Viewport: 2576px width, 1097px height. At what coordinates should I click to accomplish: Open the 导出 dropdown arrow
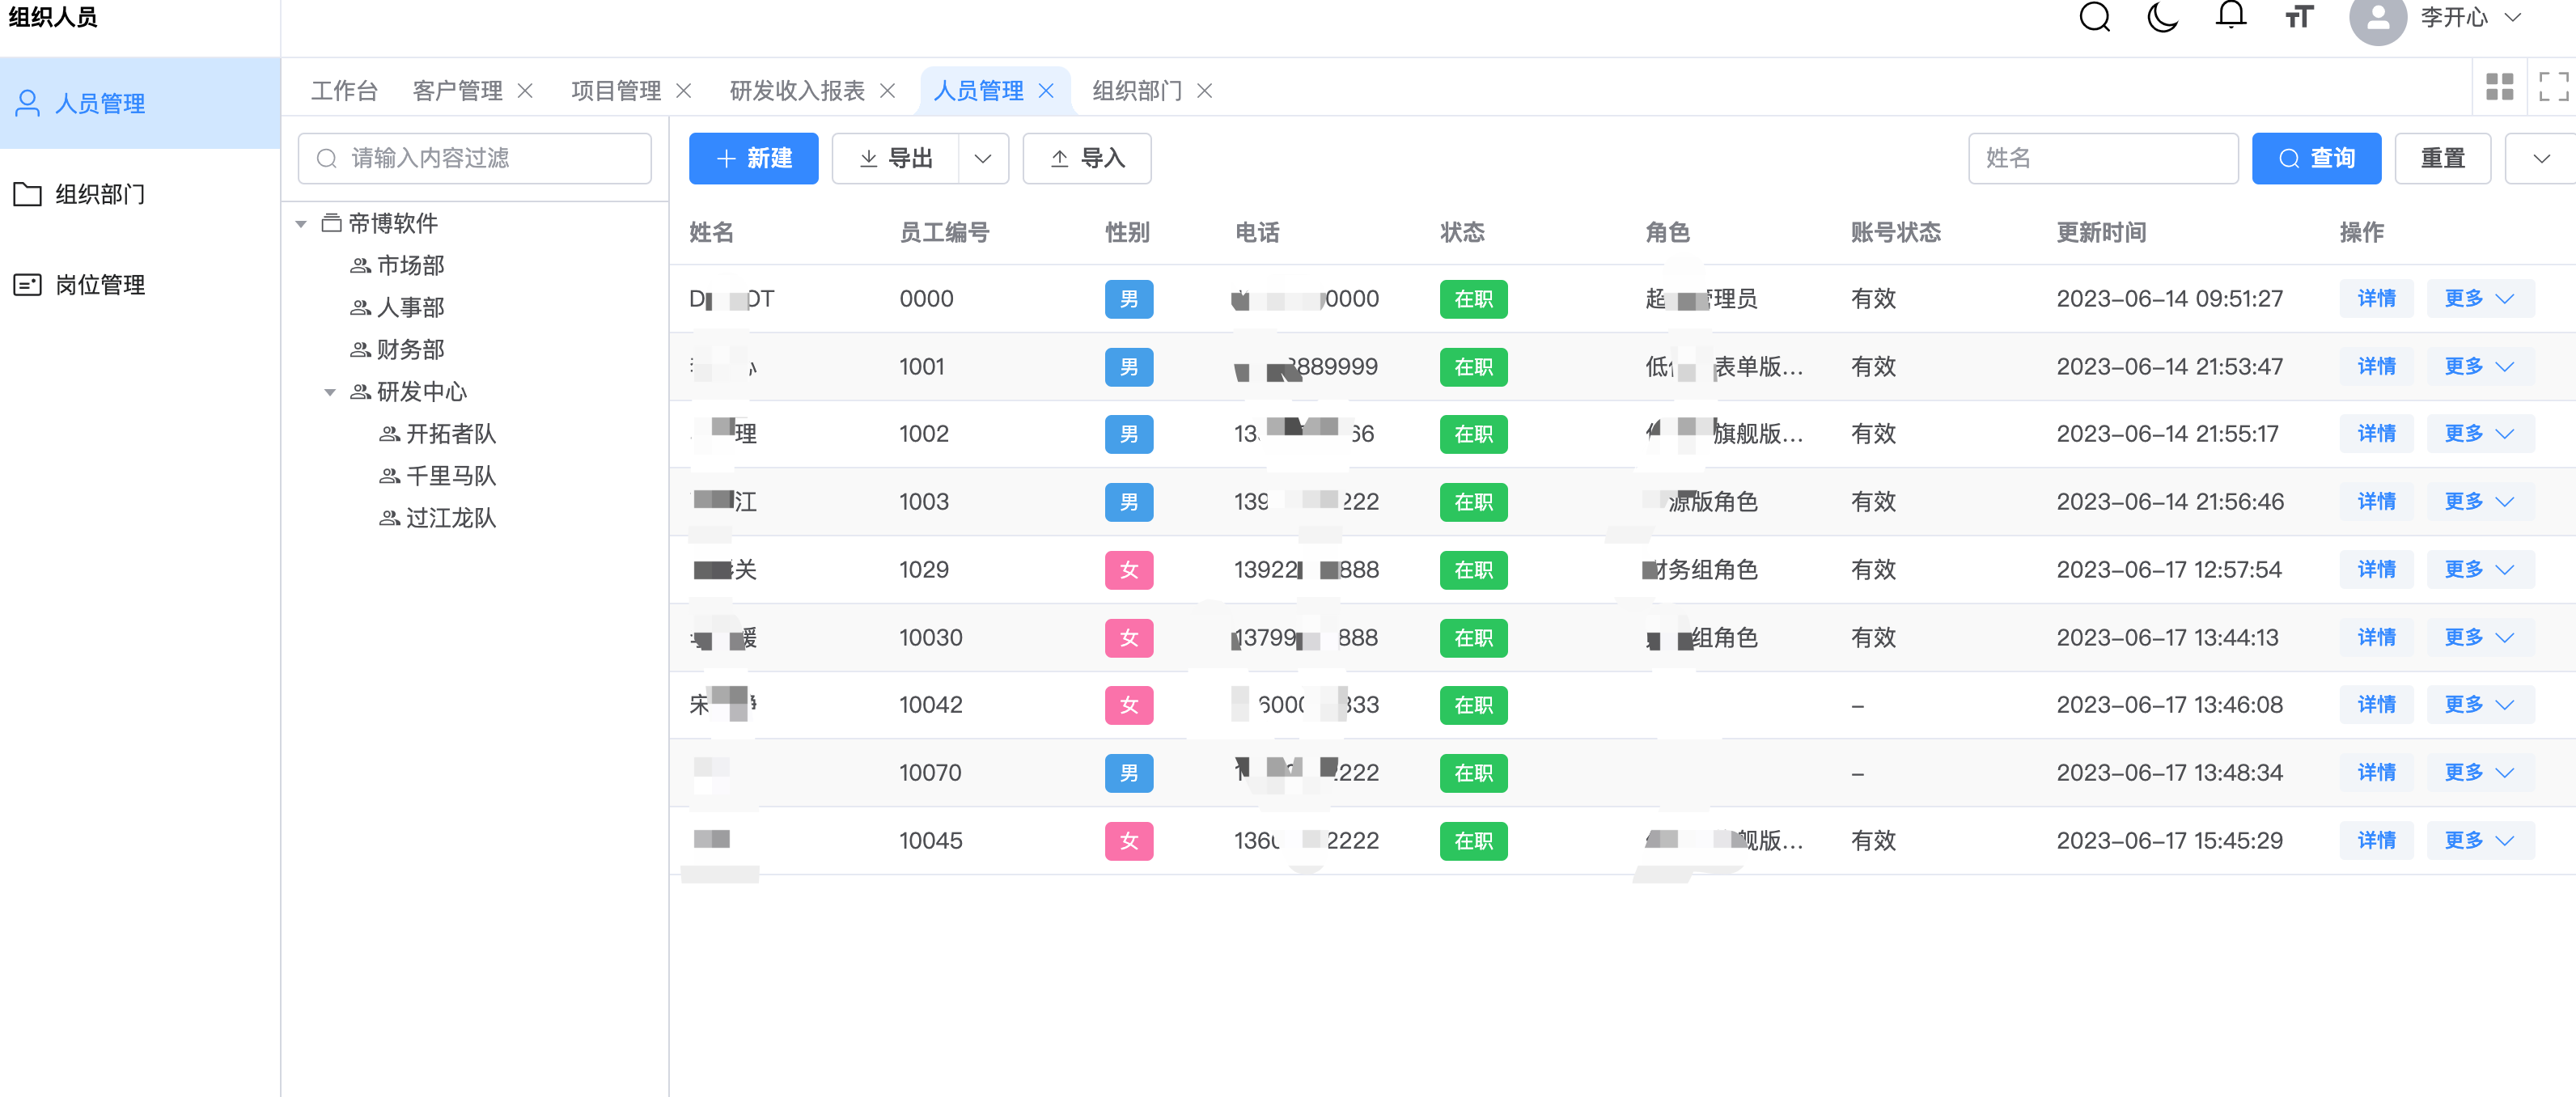click(x=983, y=158)
